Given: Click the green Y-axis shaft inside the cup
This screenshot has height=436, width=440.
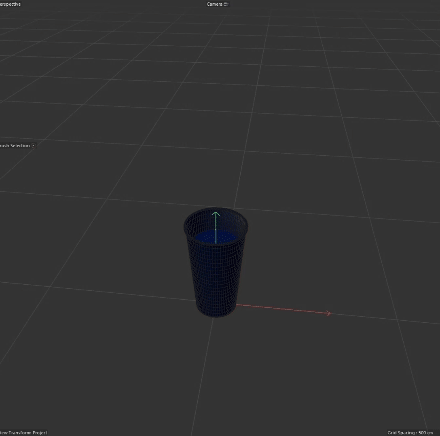Looking at the screenshot, I should 216,230.
